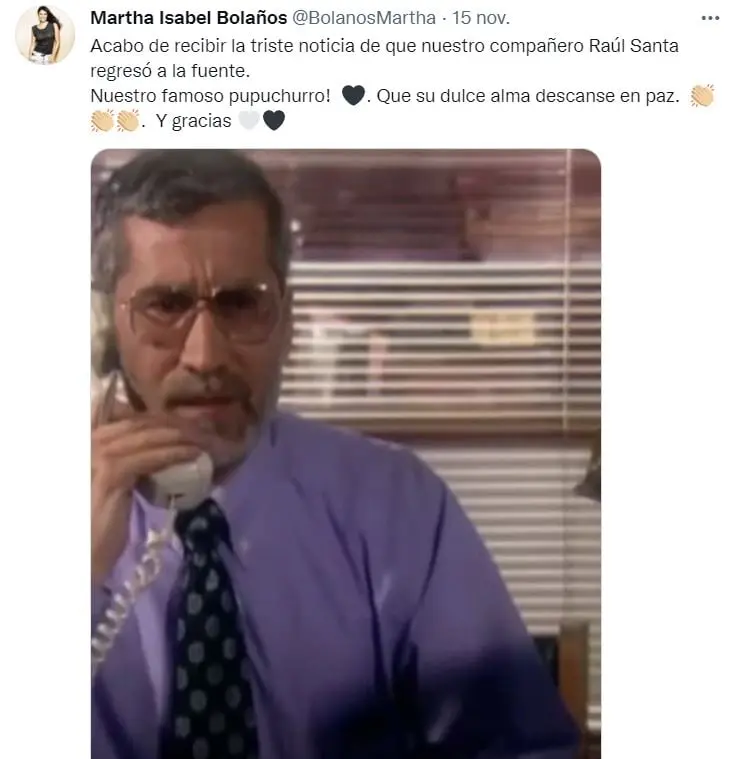Click the phrase 'regresó a la fuente.'

point(170,71)
